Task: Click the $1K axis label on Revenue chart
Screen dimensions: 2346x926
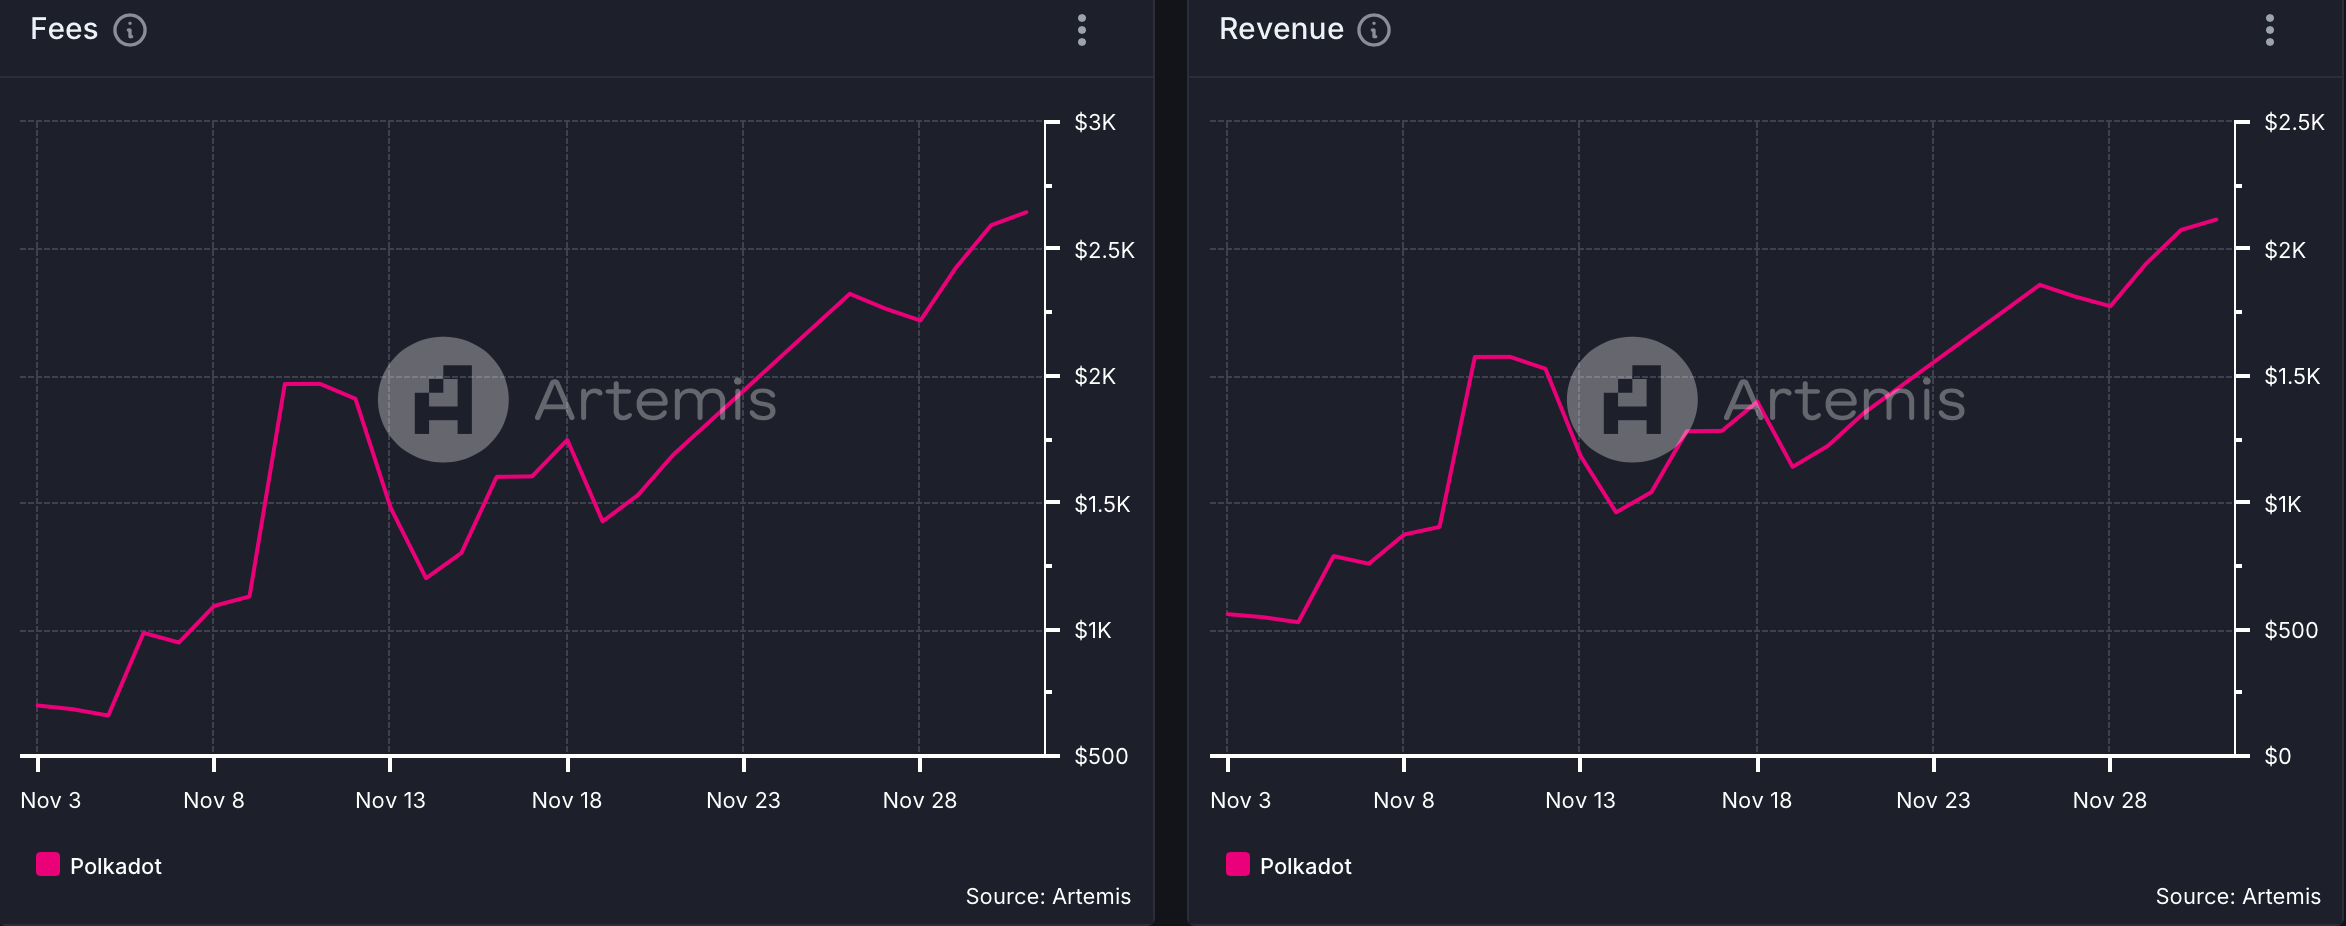Action: 2283,504
